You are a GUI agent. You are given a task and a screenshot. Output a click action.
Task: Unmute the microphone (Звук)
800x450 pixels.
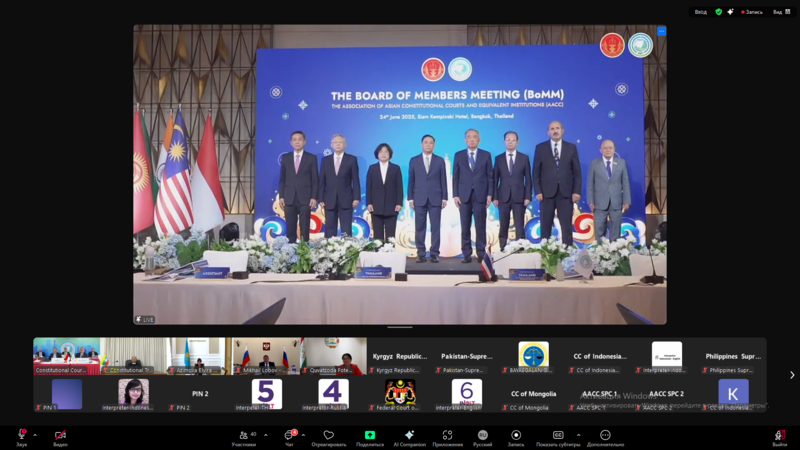(x=21, y=436)
